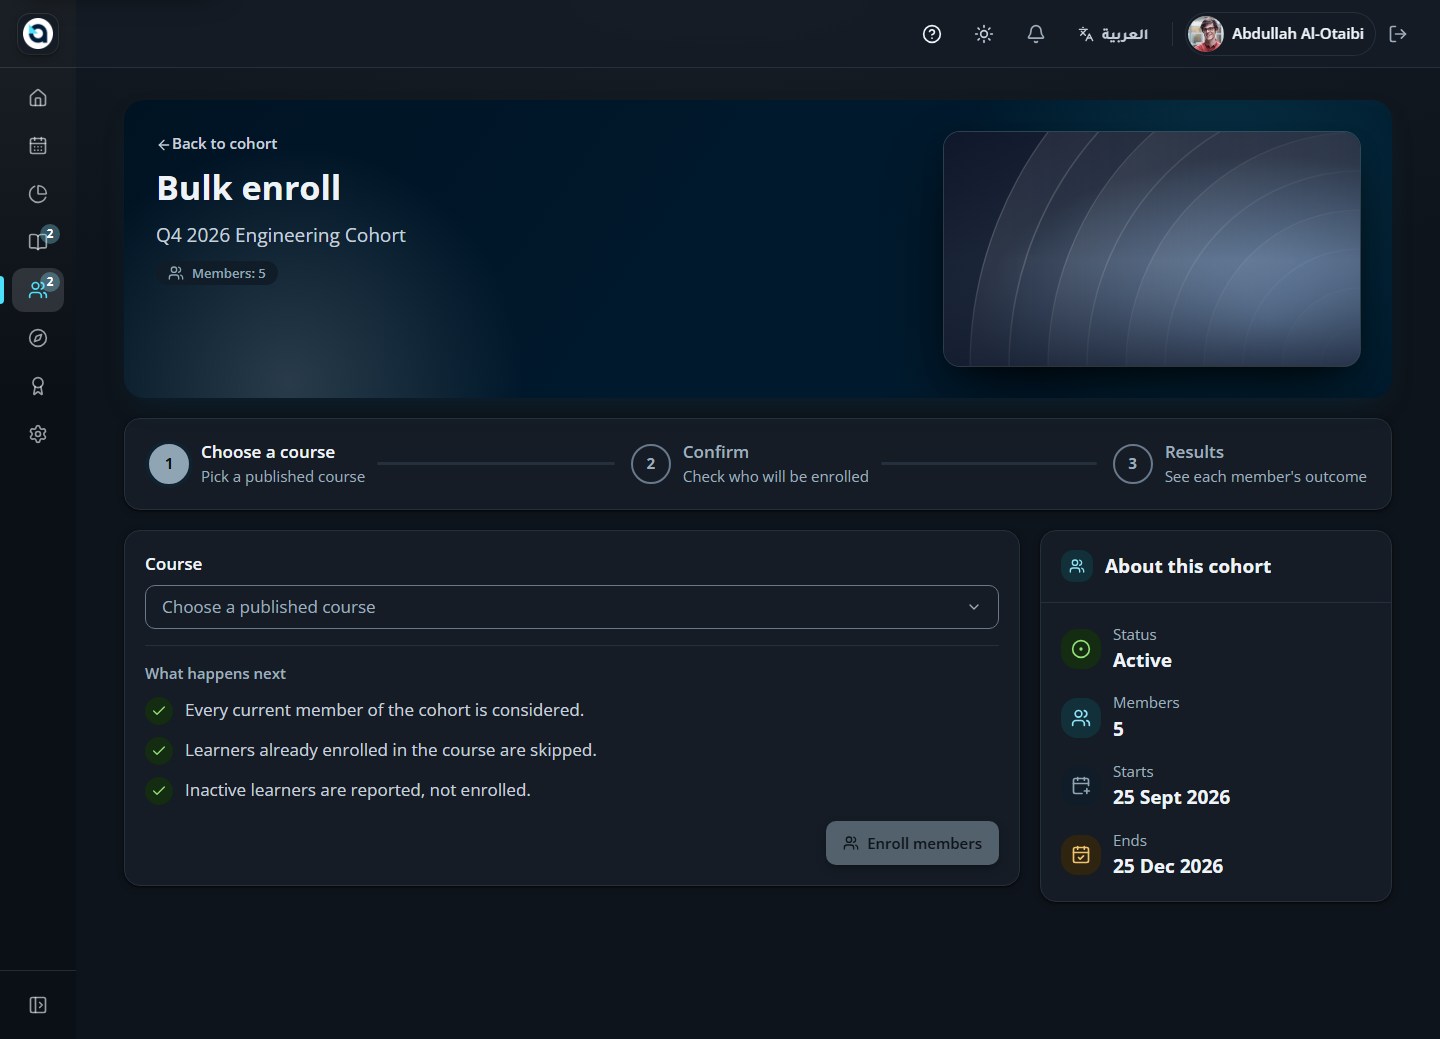Click the checkmark beside Every current member text

tap(159, 710)
